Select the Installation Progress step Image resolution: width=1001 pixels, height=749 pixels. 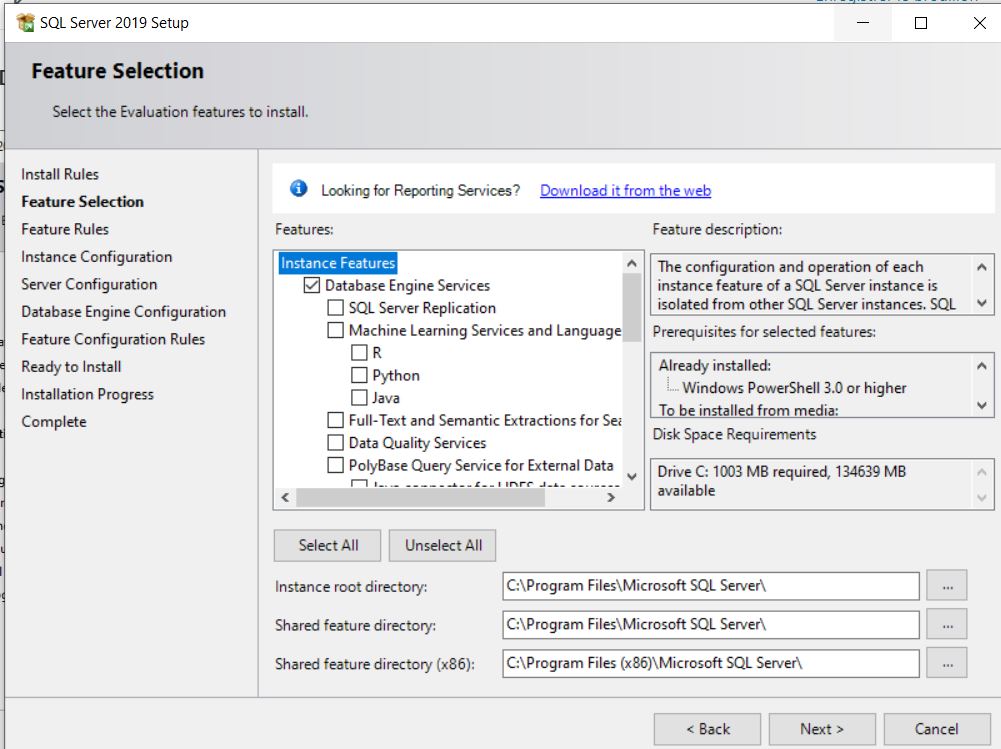point(87,394)
